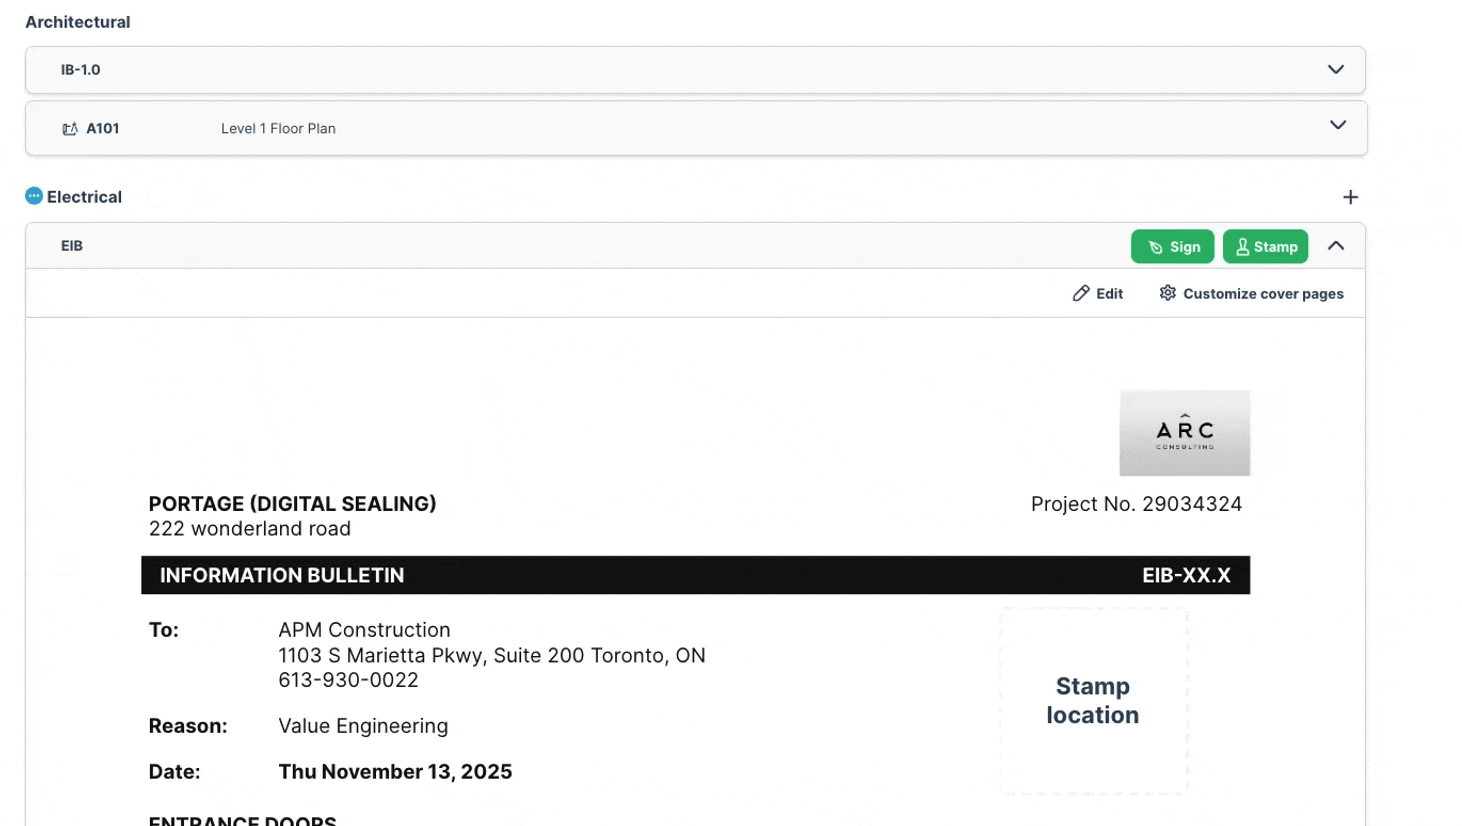This screenshot has width=1462, height=826.
Task: Click the blue ellipsis icon beside Electrical
Action: click(x=34, y=196)
